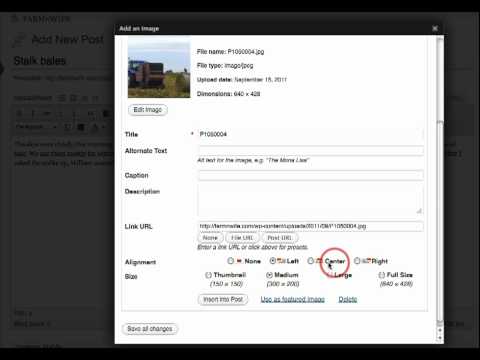Click the File type image/jpeg text

(225, 66)
